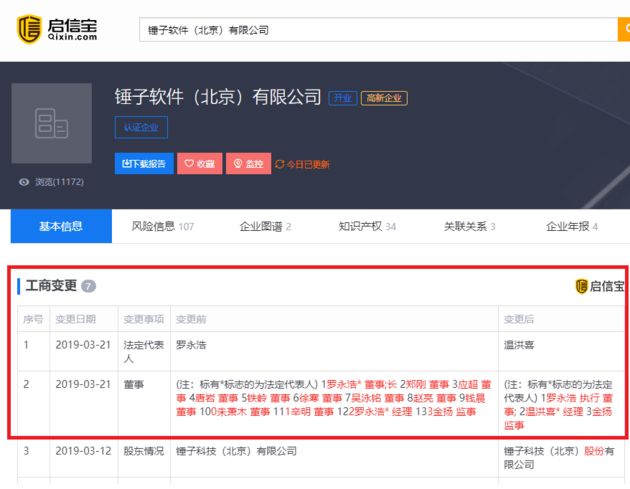630x489 pixels.
Task: Click 罗永浩 in the 法定代表人 row
Action: [x=192, y=343]
